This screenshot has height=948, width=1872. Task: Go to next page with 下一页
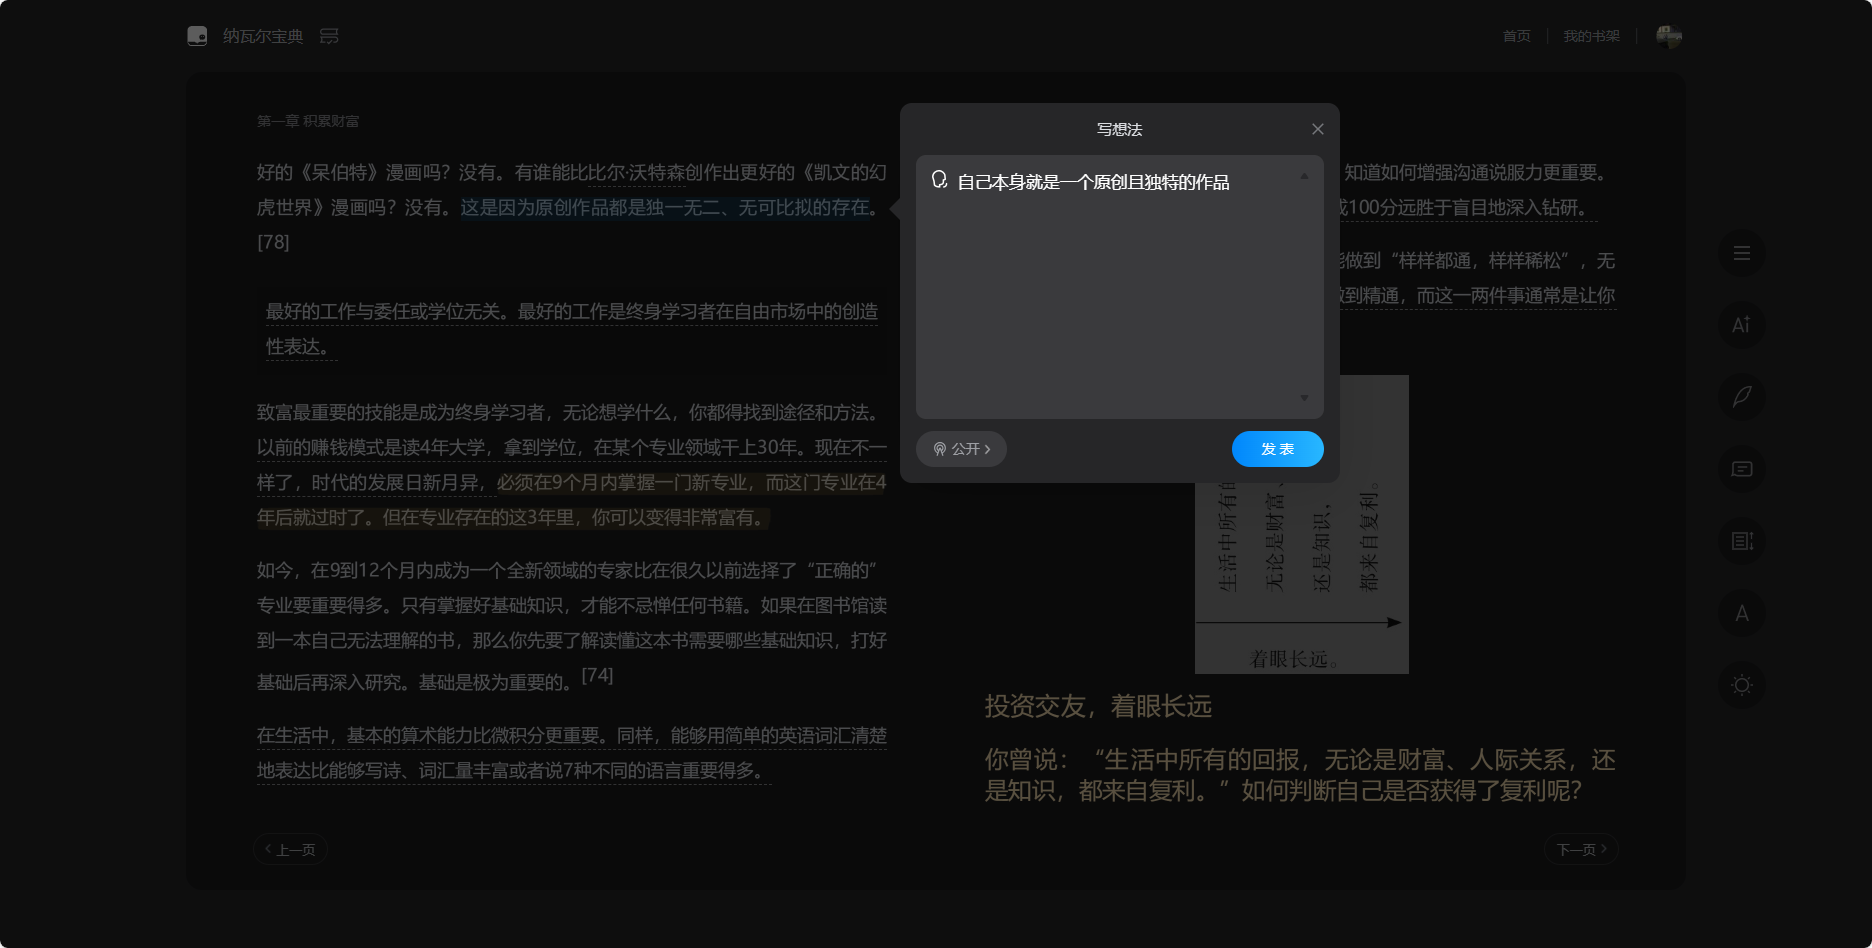1581,849
